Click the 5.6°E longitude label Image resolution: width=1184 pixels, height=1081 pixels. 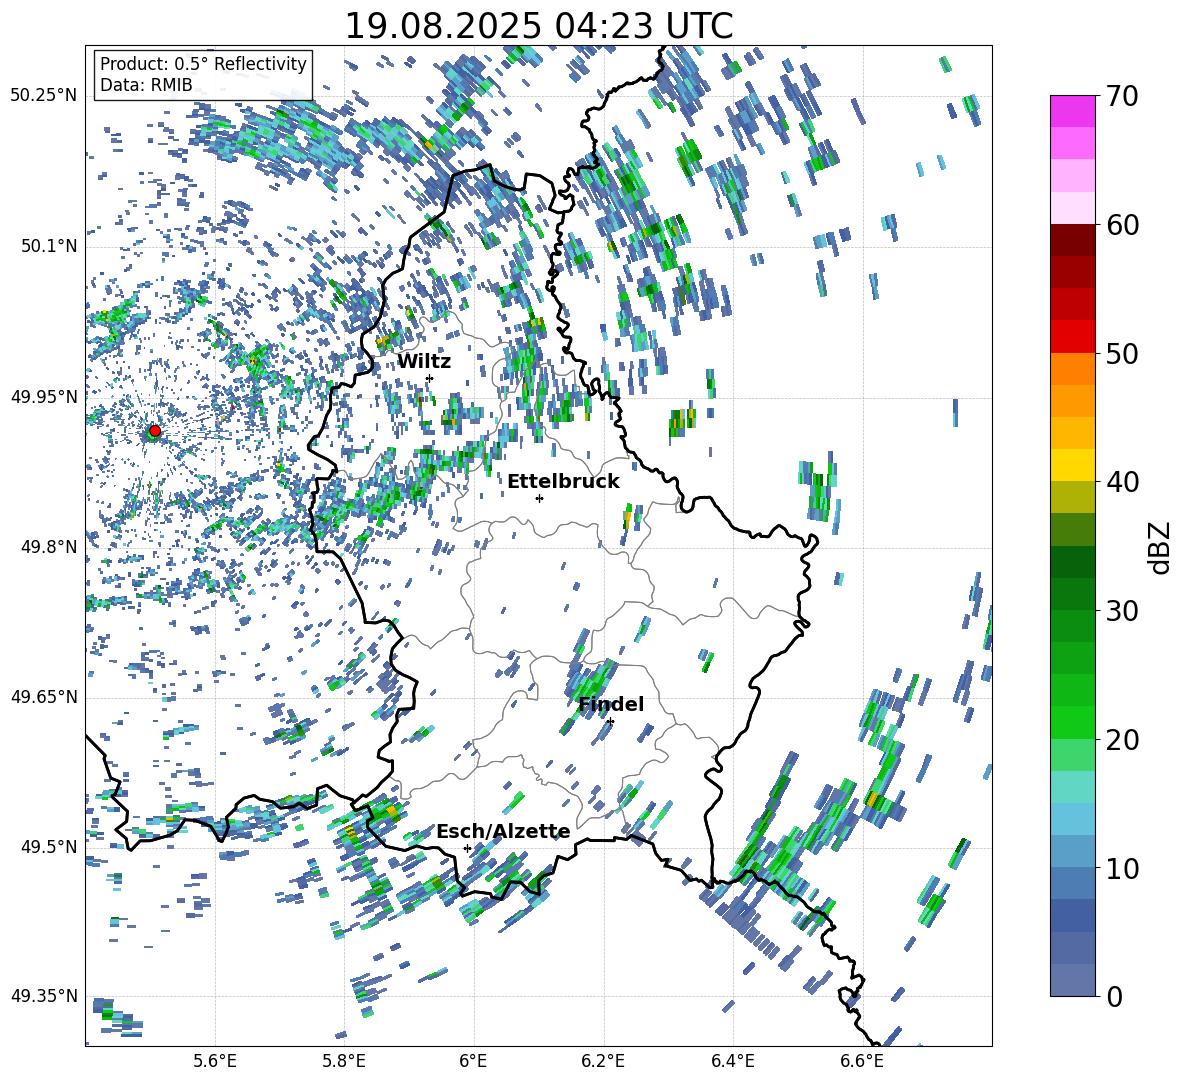pos(215,1061)
